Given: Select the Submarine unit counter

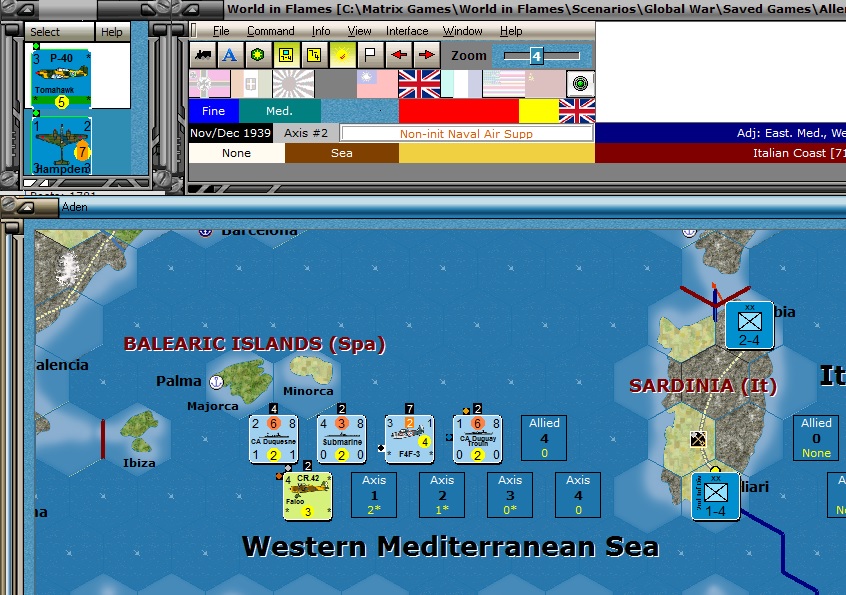Looking at the screenshot, I should 342,439.
